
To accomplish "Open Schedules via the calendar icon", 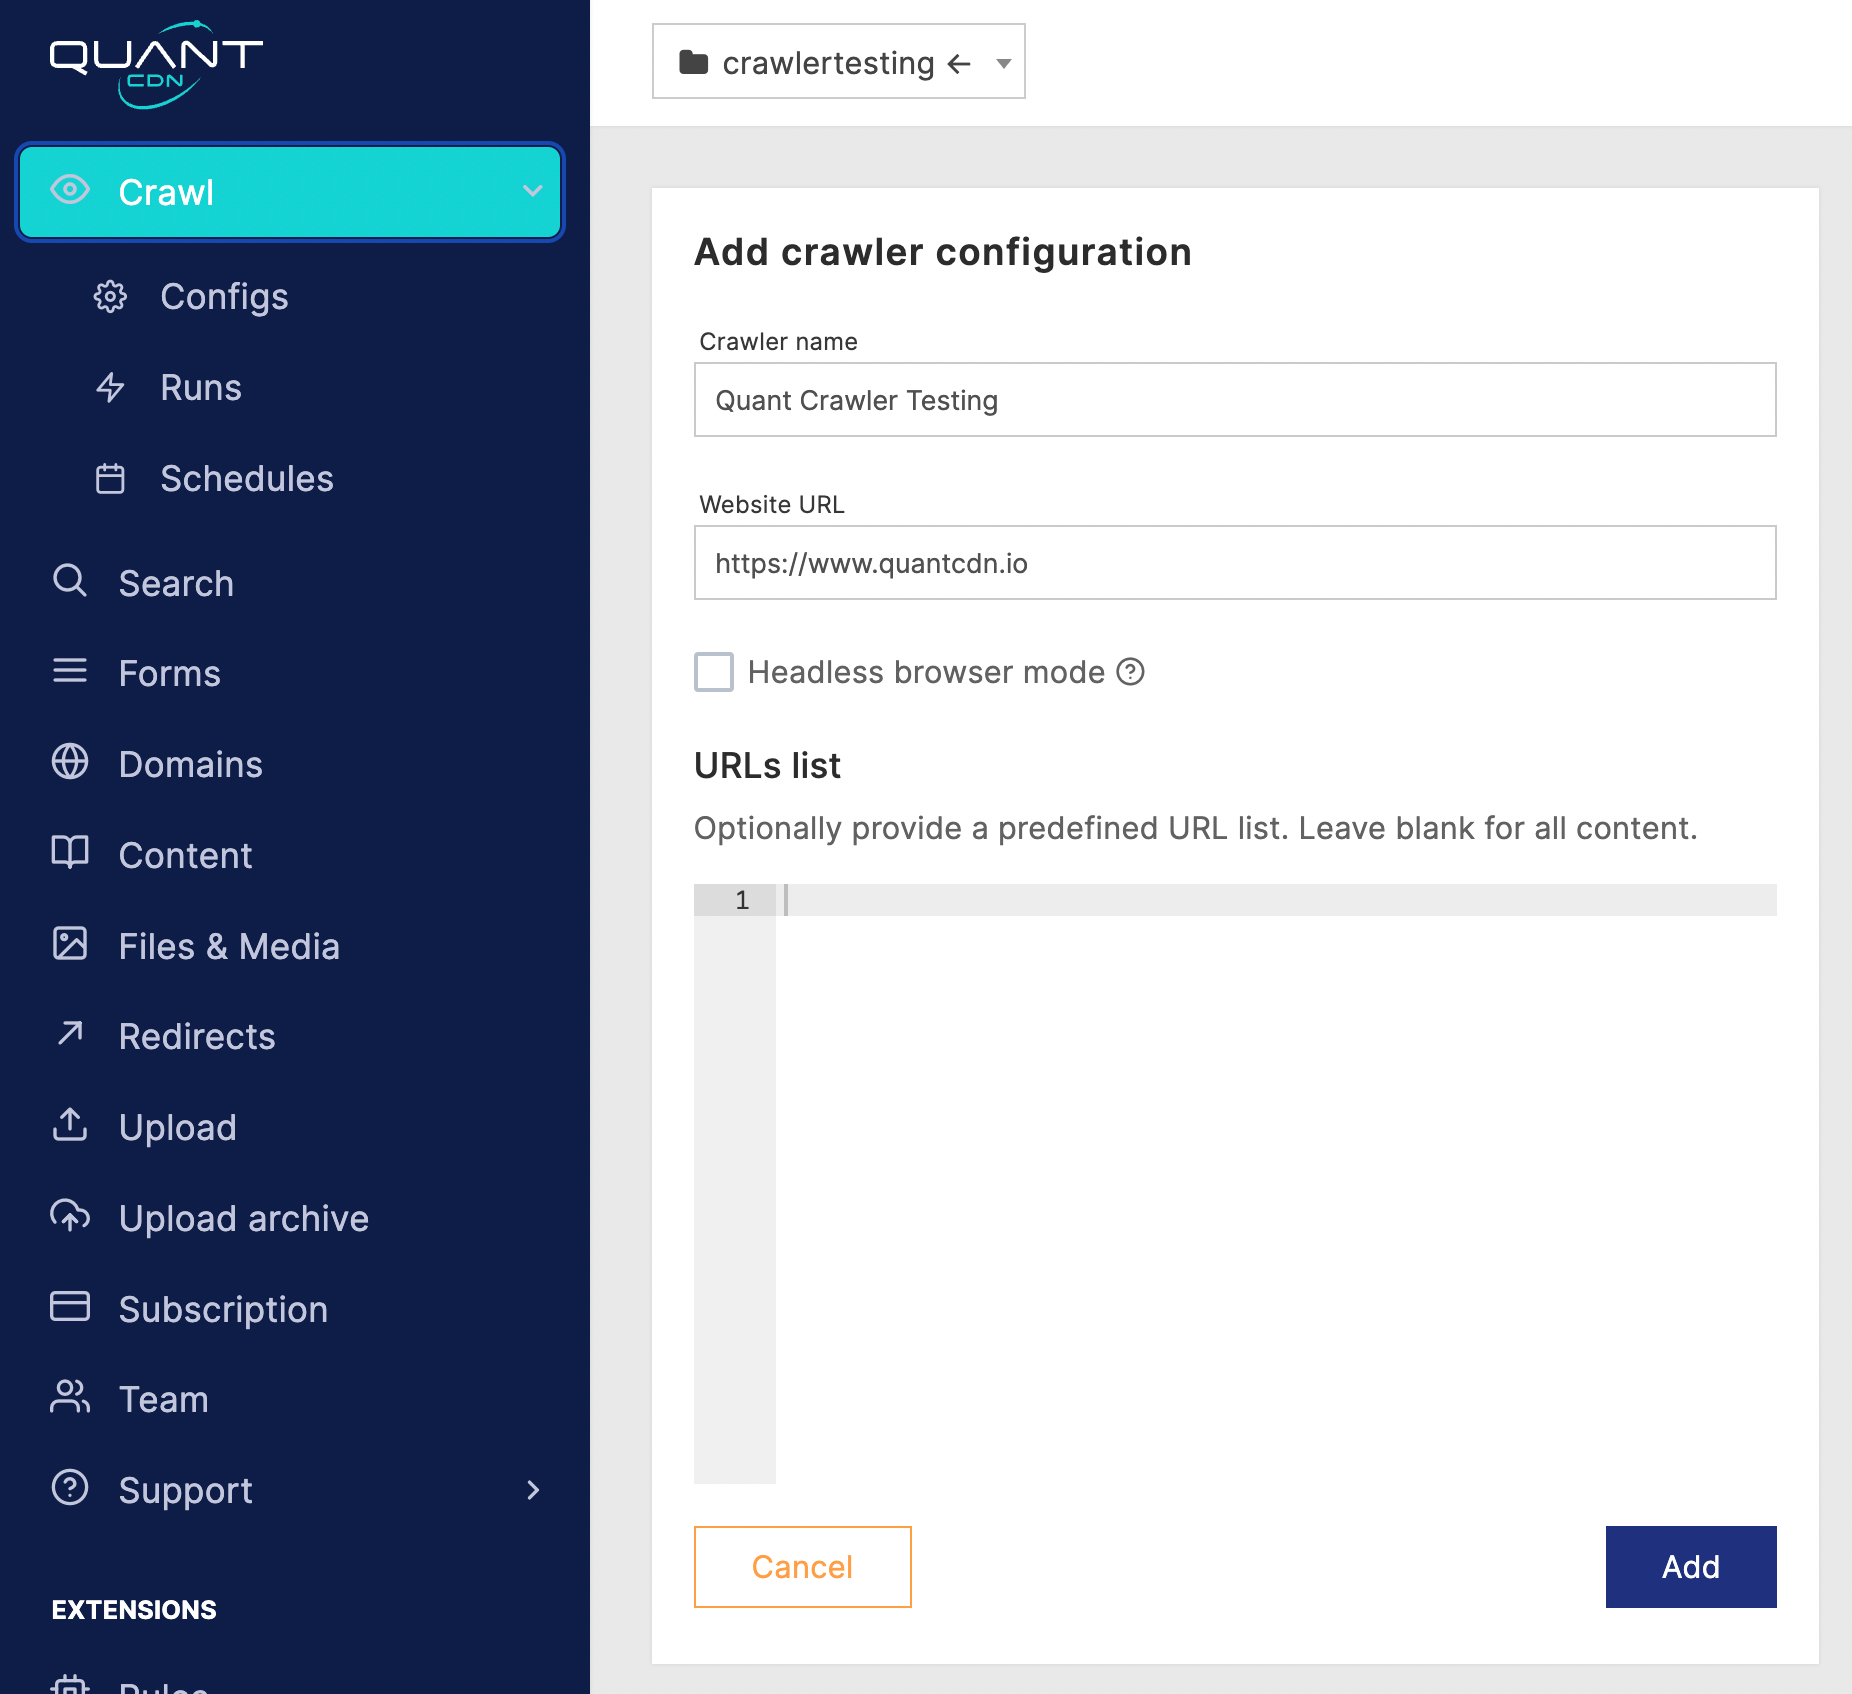I will (x=111, y=478).
